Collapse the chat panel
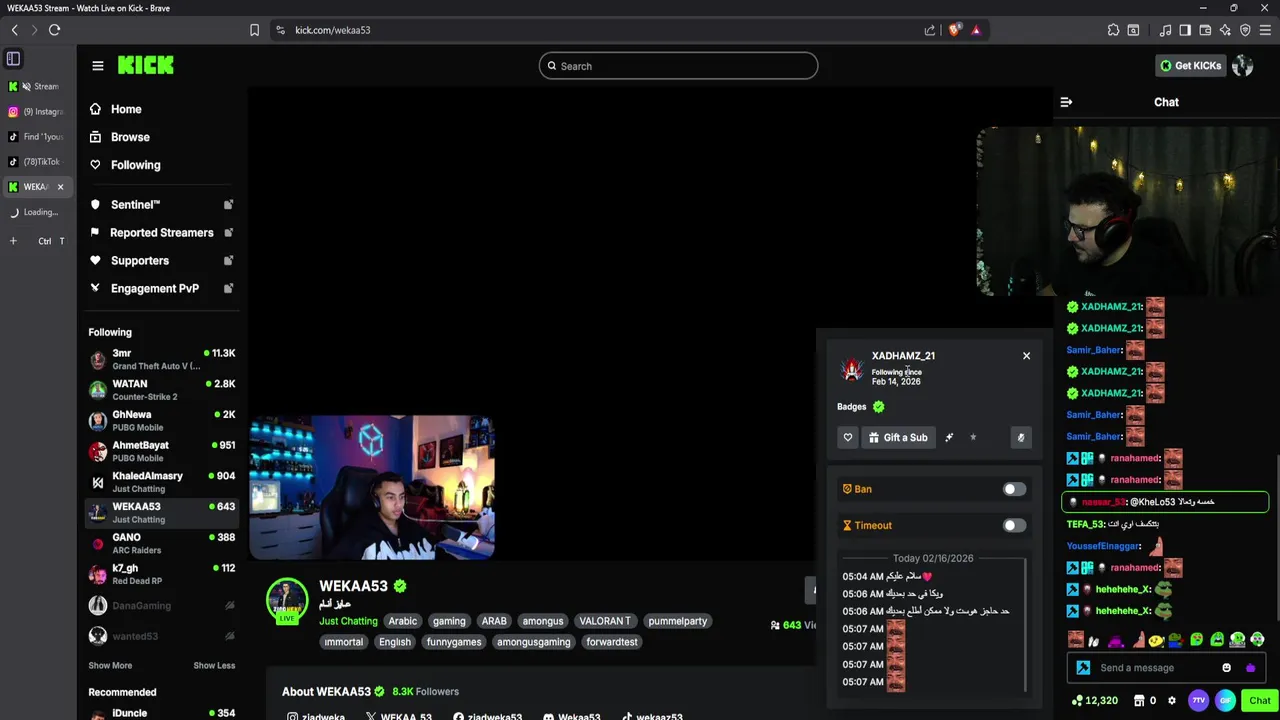Viewport: 1280px width, 720px height. click(x=1066, y=102)
